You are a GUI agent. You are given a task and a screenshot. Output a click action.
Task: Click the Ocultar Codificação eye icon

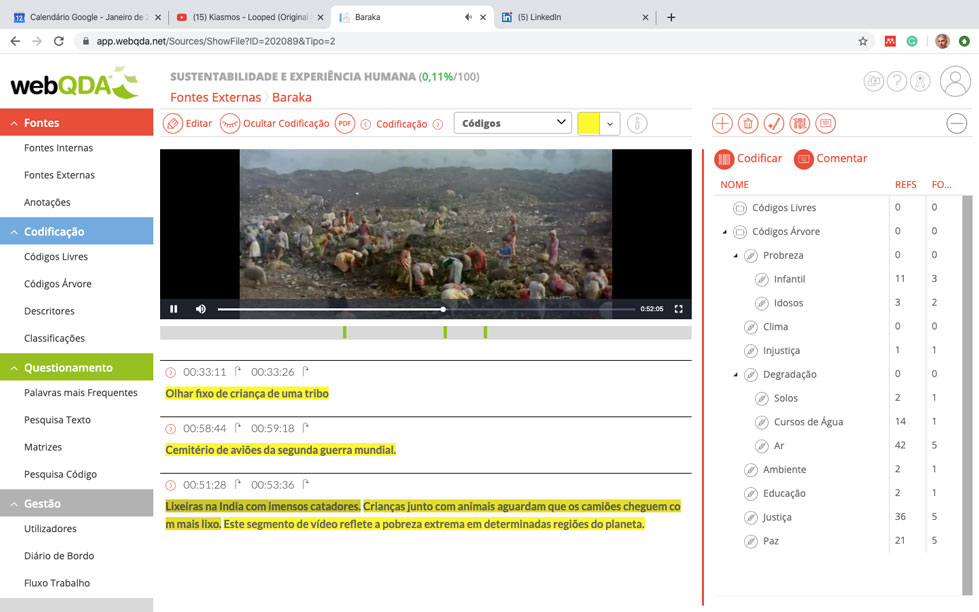click(230, 124)
